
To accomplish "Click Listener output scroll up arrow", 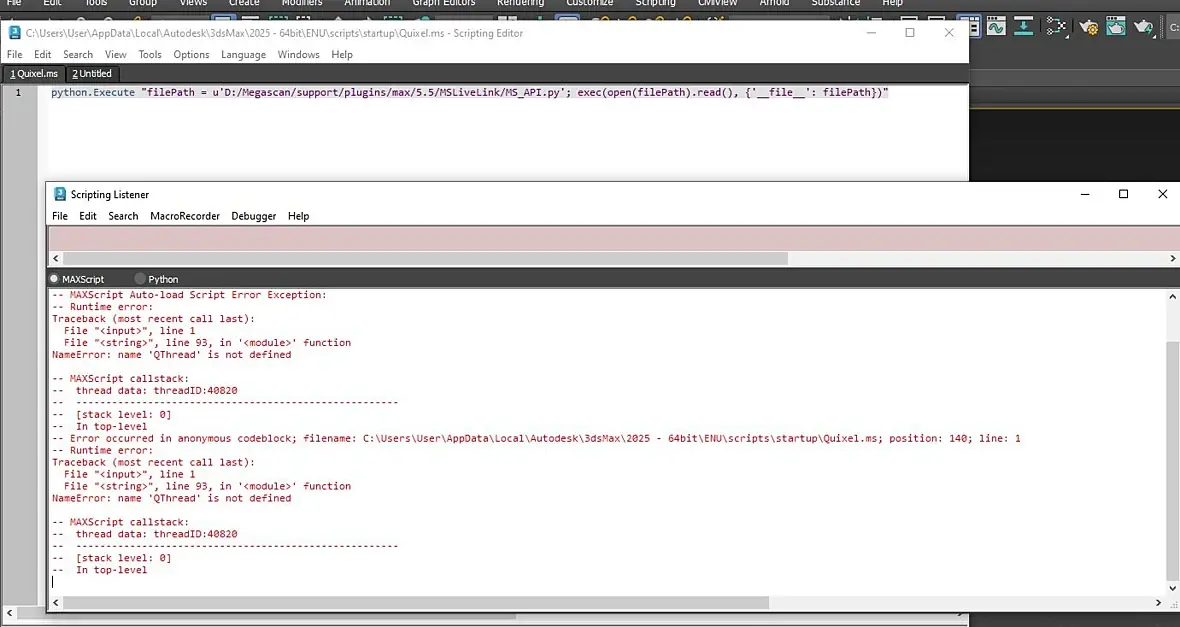I will (1172, 297).
